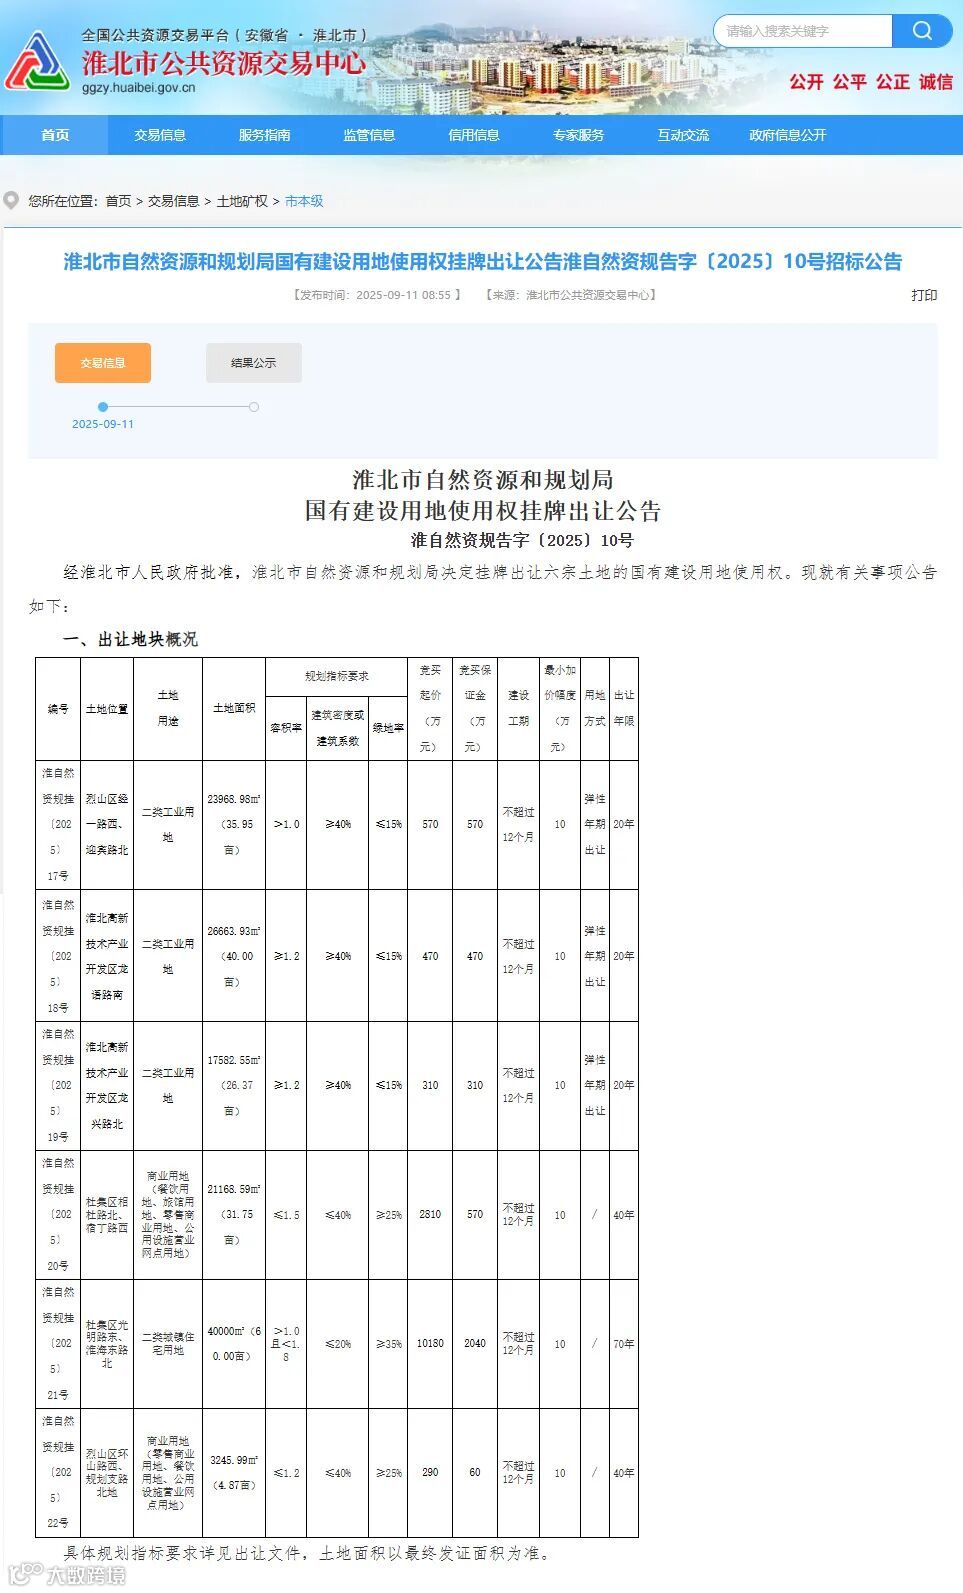Click the 市本级 breadcrumb link
963x1593 pixels.
coord(304,201)
